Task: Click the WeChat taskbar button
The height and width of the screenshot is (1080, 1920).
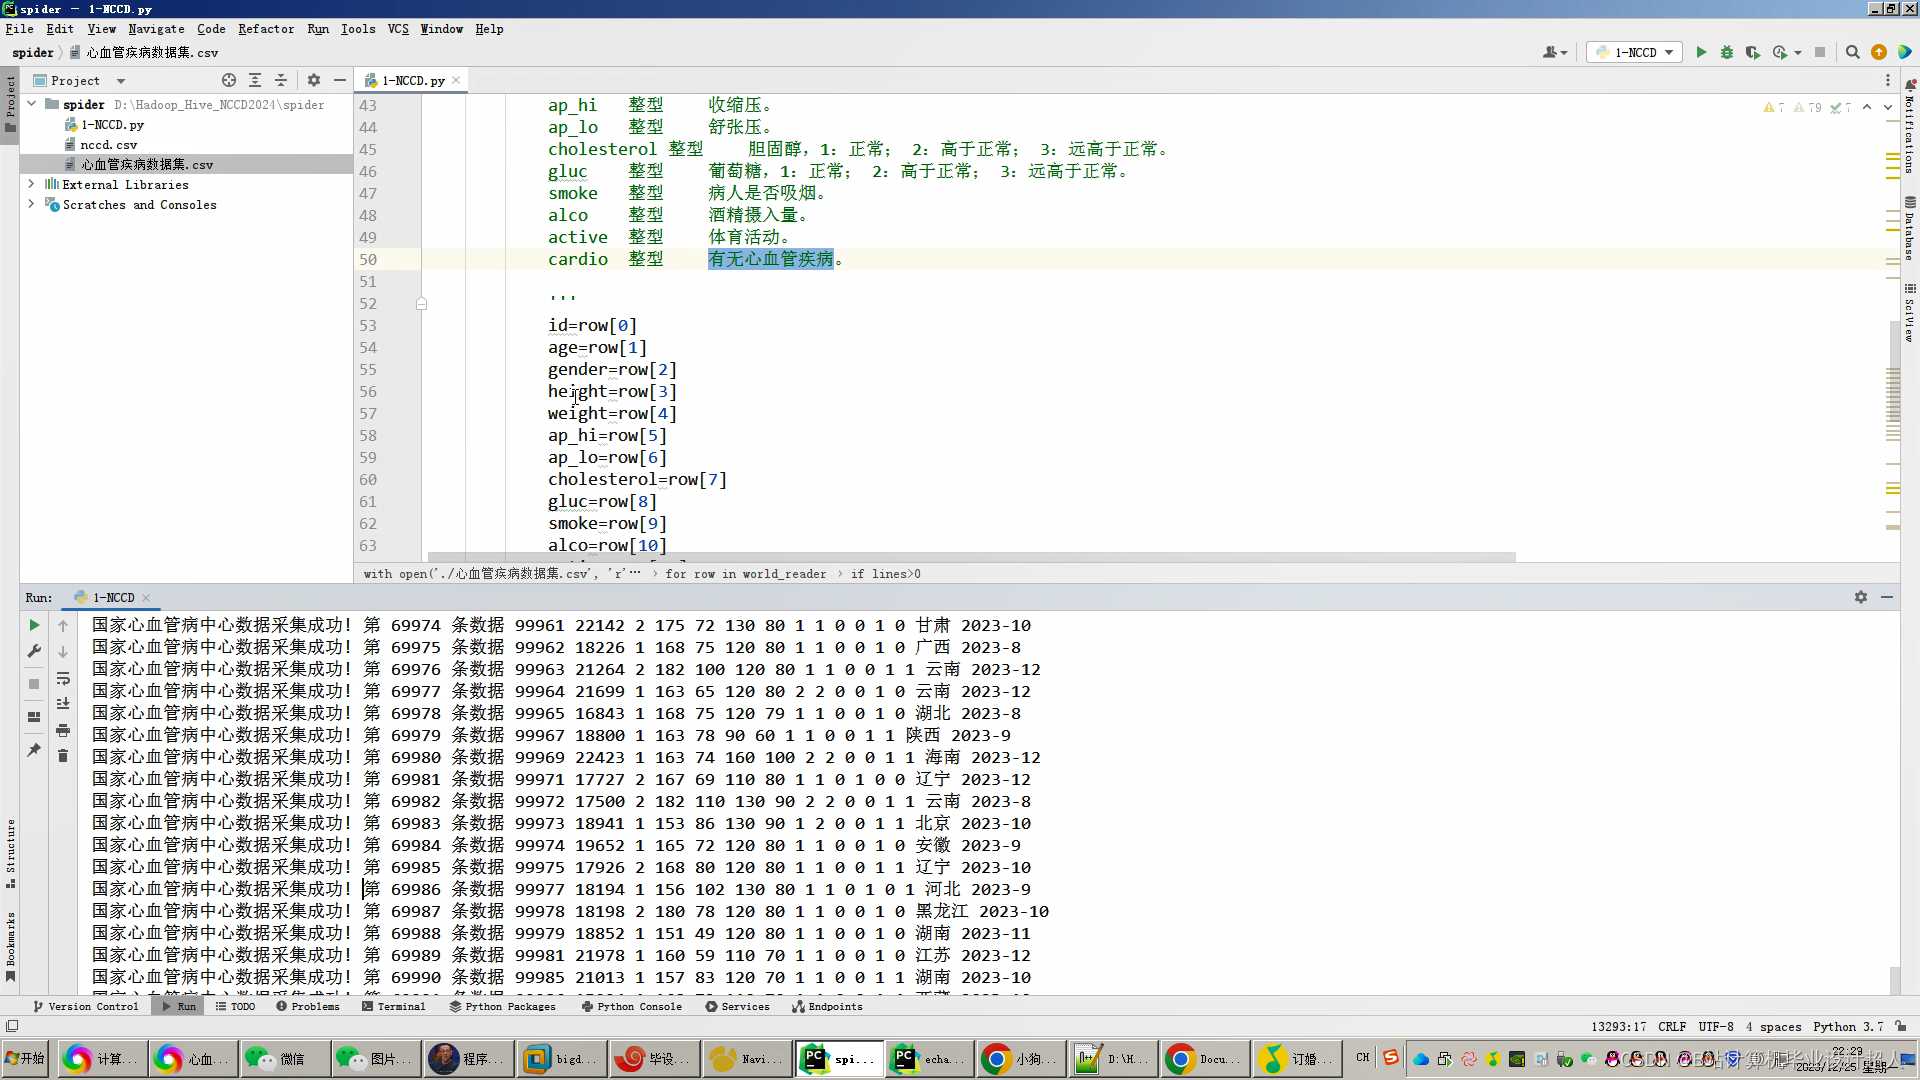Action: point(284,1059)
